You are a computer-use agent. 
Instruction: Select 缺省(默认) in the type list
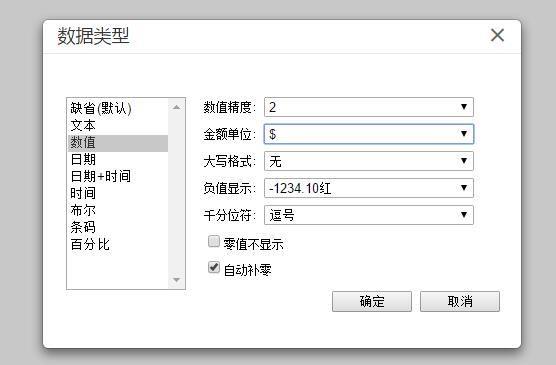118,108
